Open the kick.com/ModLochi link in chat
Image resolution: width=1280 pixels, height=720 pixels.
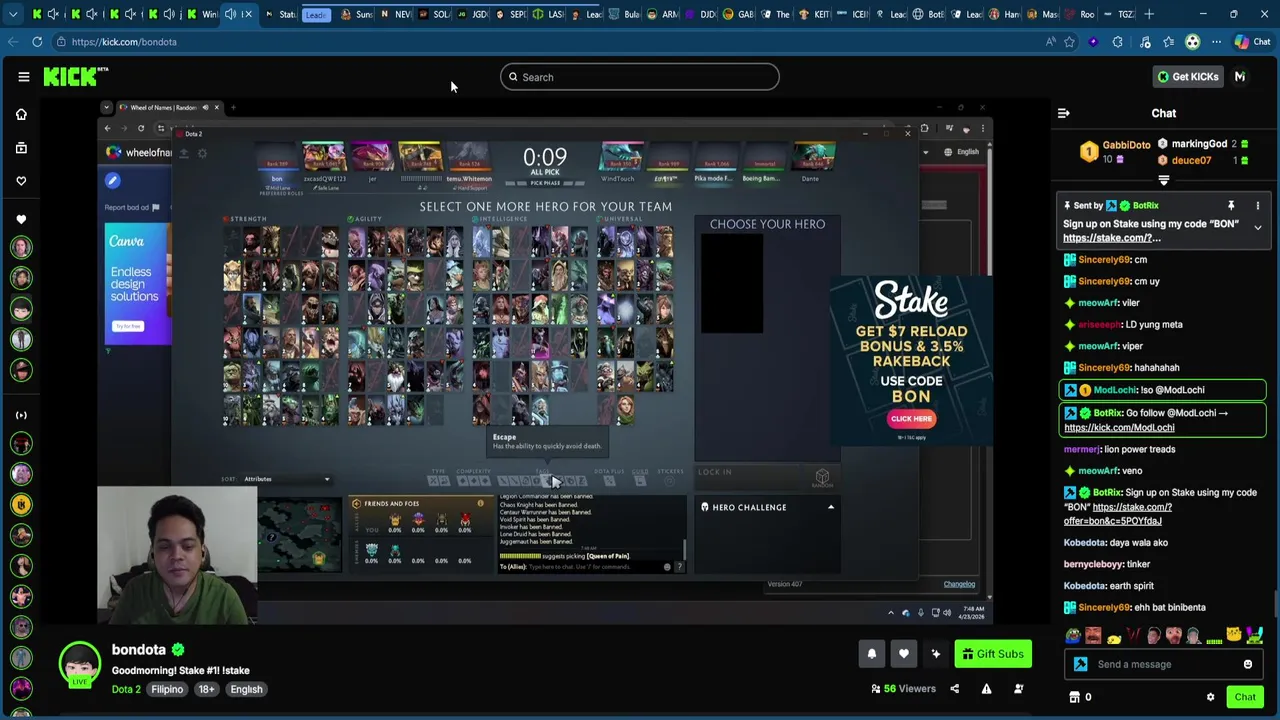coord(1119,428)
